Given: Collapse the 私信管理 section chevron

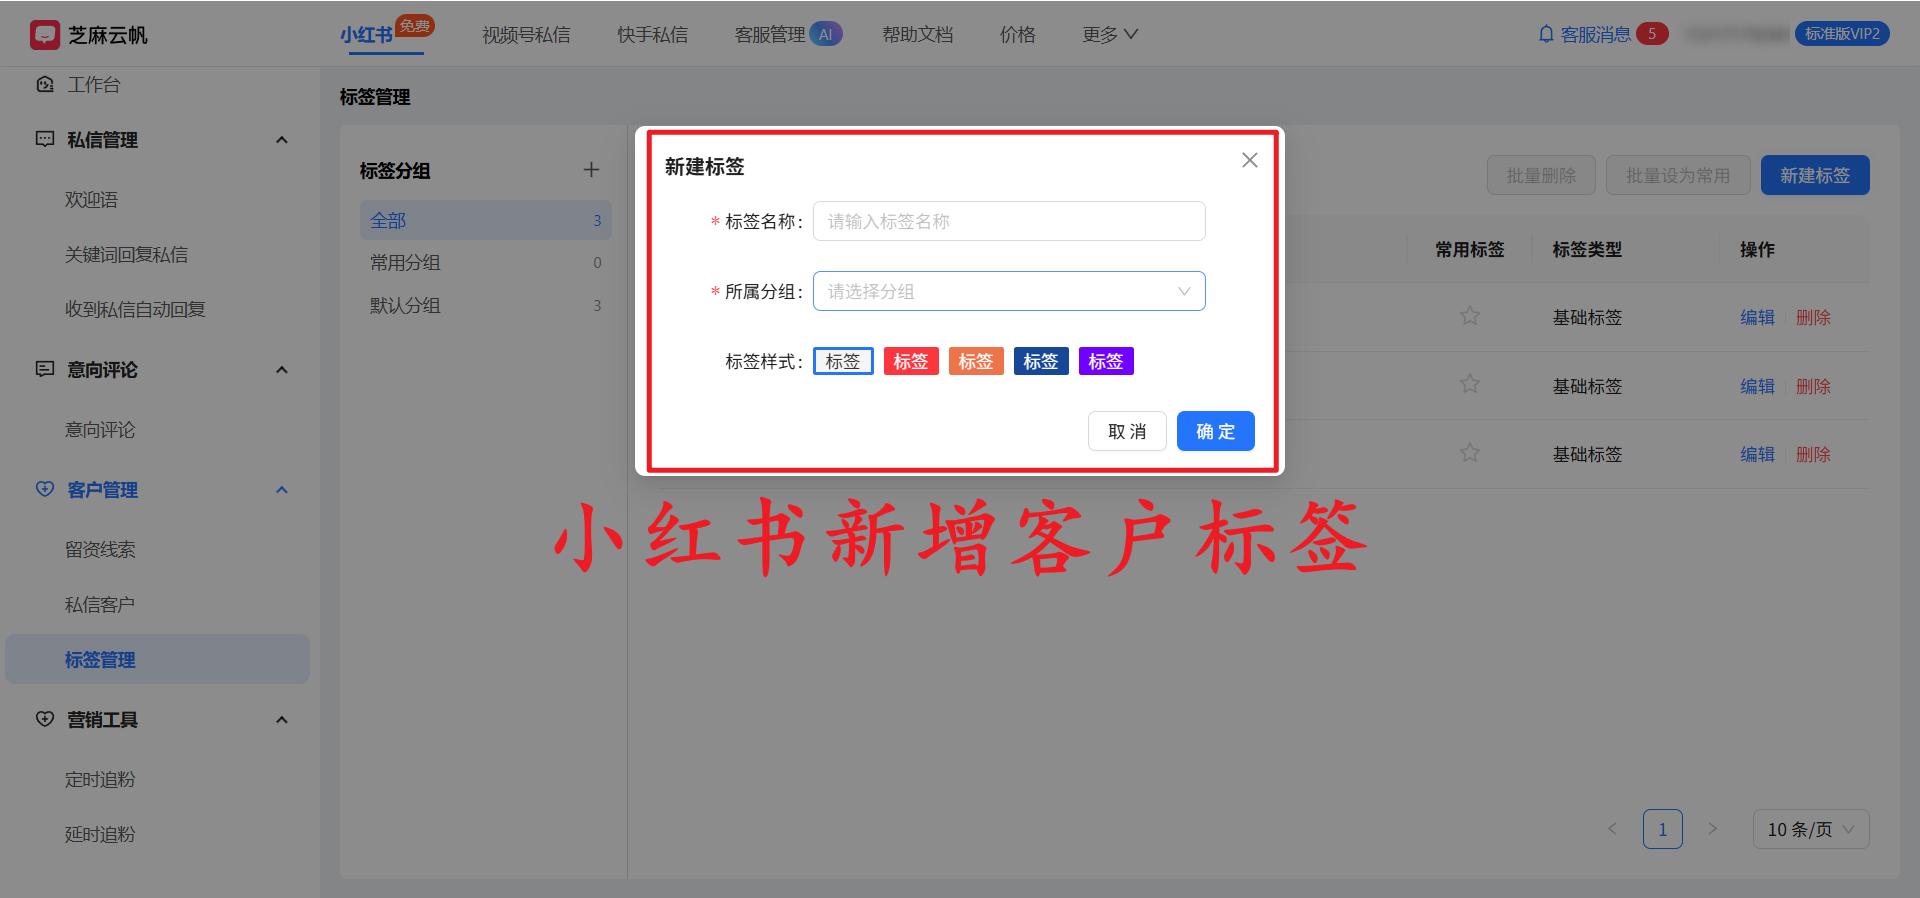Looking at the screenshot, I should coord(282,140).
